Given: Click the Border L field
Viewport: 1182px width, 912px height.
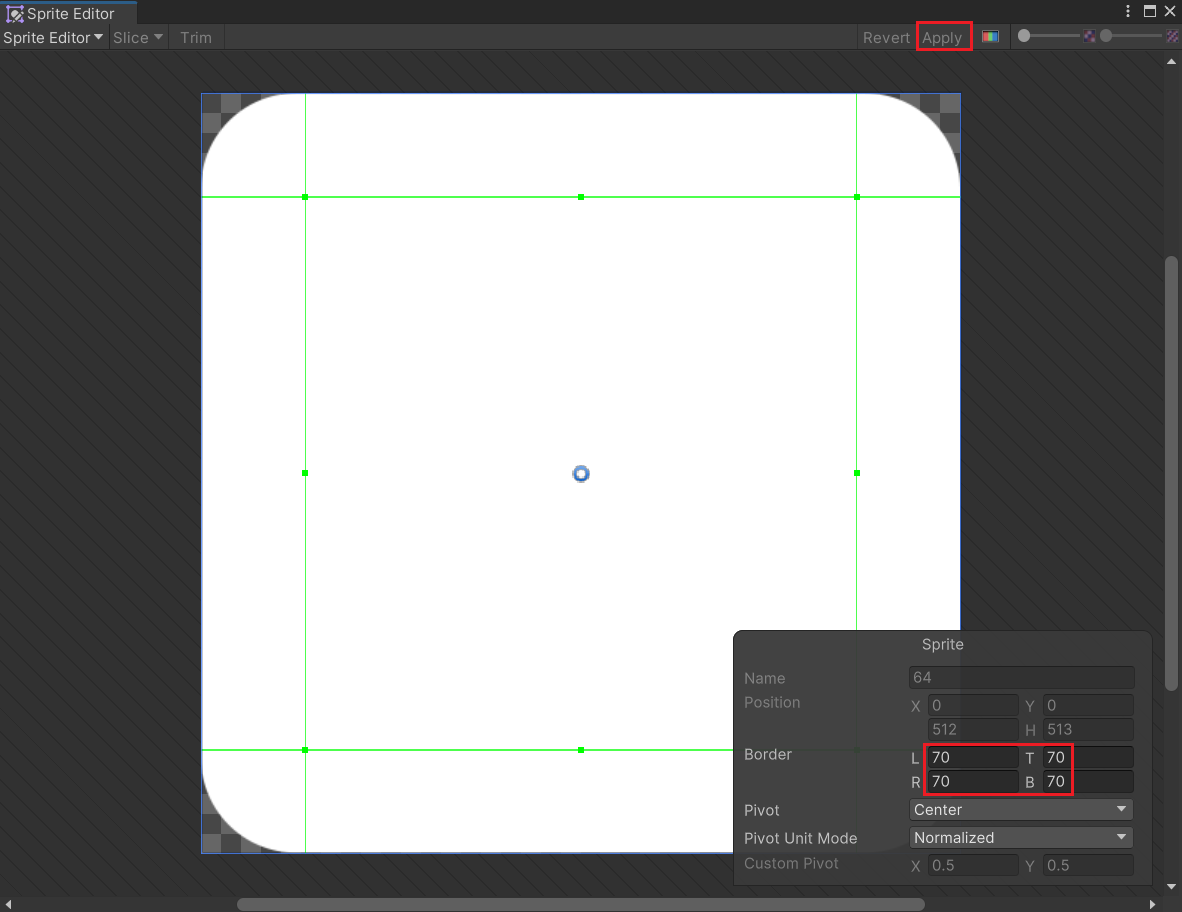Looking at the screenshot, I should point(973,757).
